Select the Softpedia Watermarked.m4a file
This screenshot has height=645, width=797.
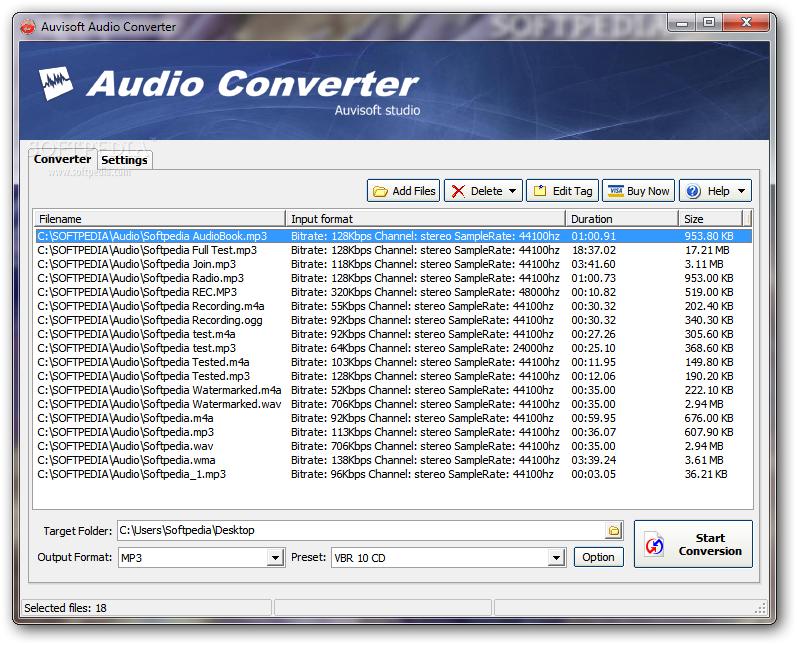[159, 390]
